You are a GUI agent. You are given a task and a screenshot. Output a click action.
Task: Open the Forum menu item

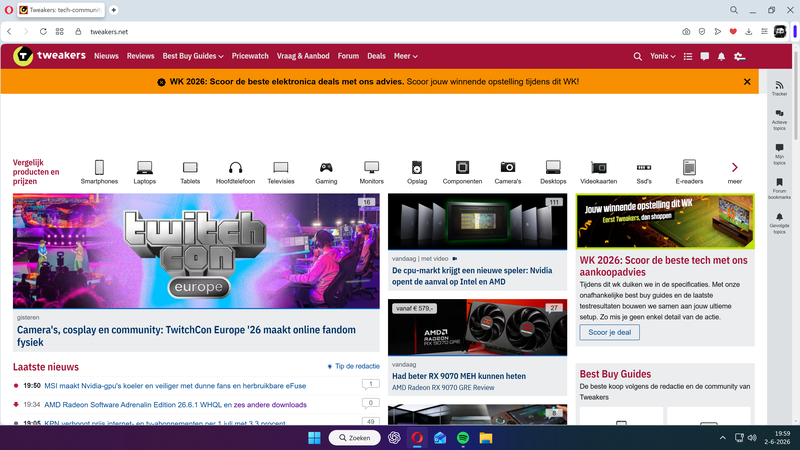(x=348, y=56)
